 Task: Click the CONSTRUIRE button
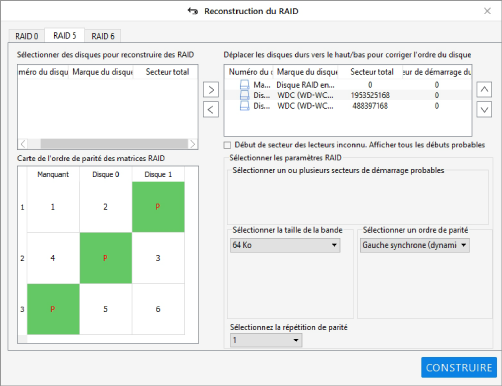(459, 367)
